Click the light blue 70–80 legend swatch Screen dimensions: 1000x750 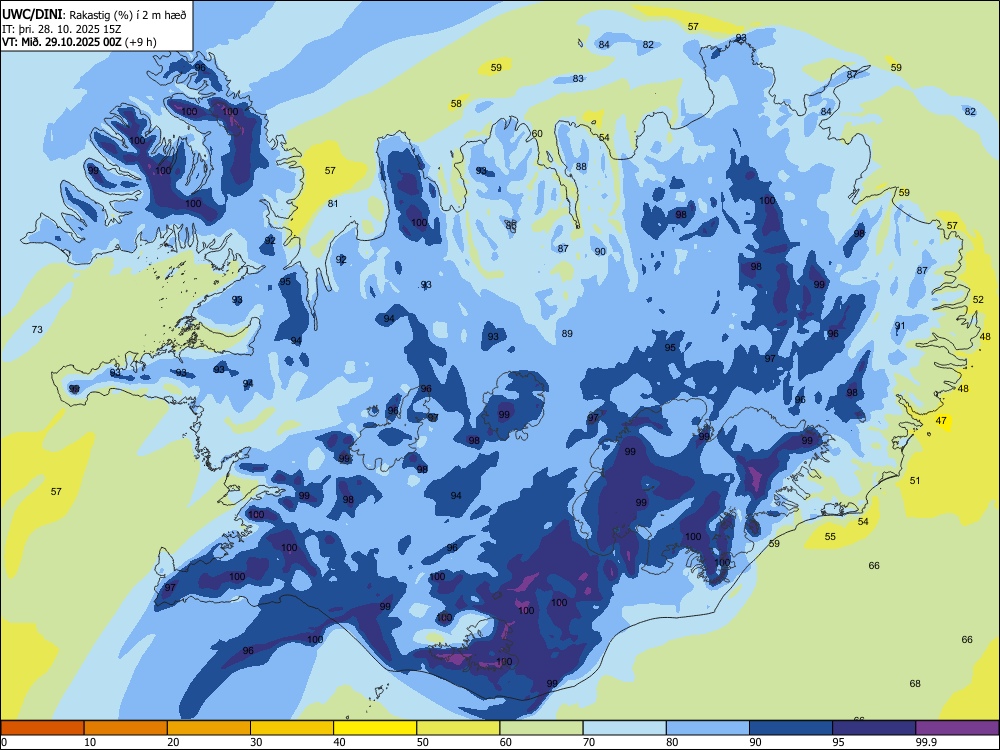pyautogui.click(x=624, y=728)
